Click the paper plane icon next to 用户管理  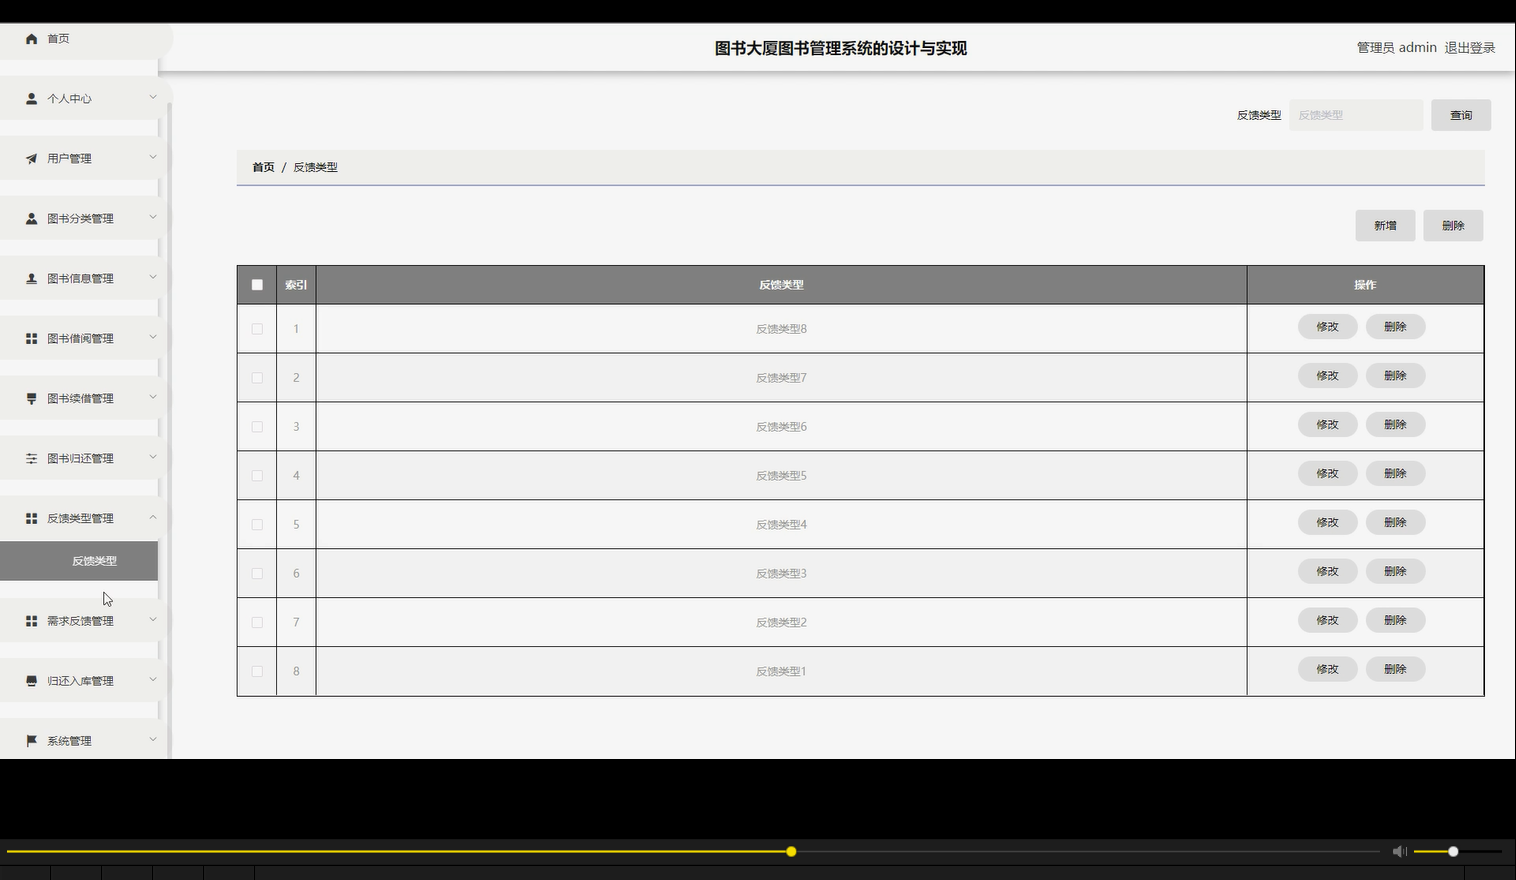coord(31,159)
